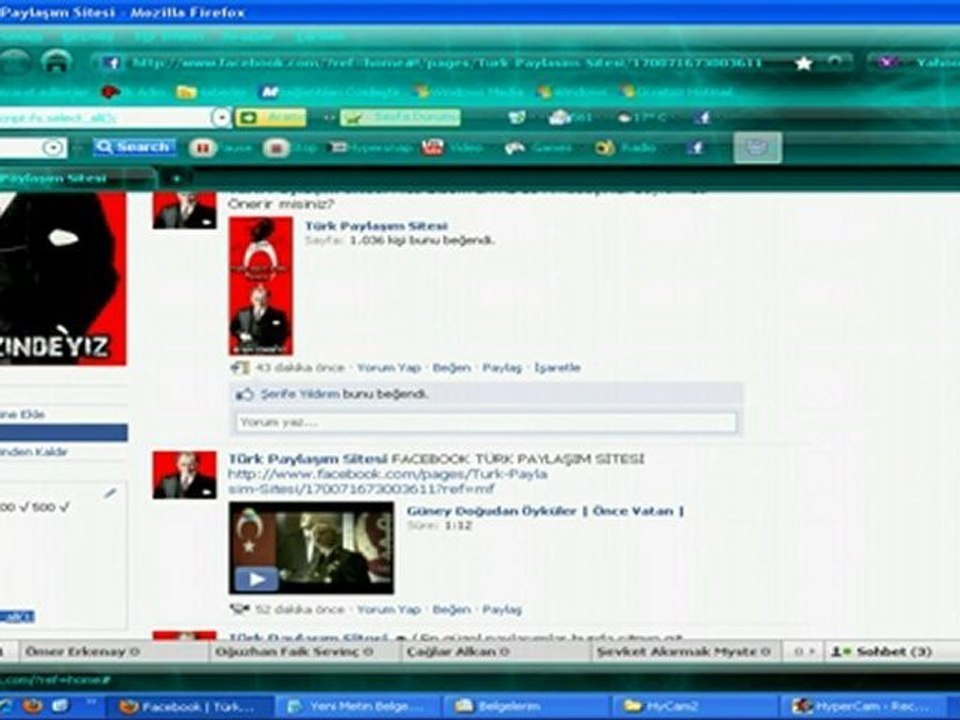The width and height of the screenshot is (960, 720).
Task: Click İşaretle under the 43 dakika post
Action: pyautogui.click(x=557, y=368)
